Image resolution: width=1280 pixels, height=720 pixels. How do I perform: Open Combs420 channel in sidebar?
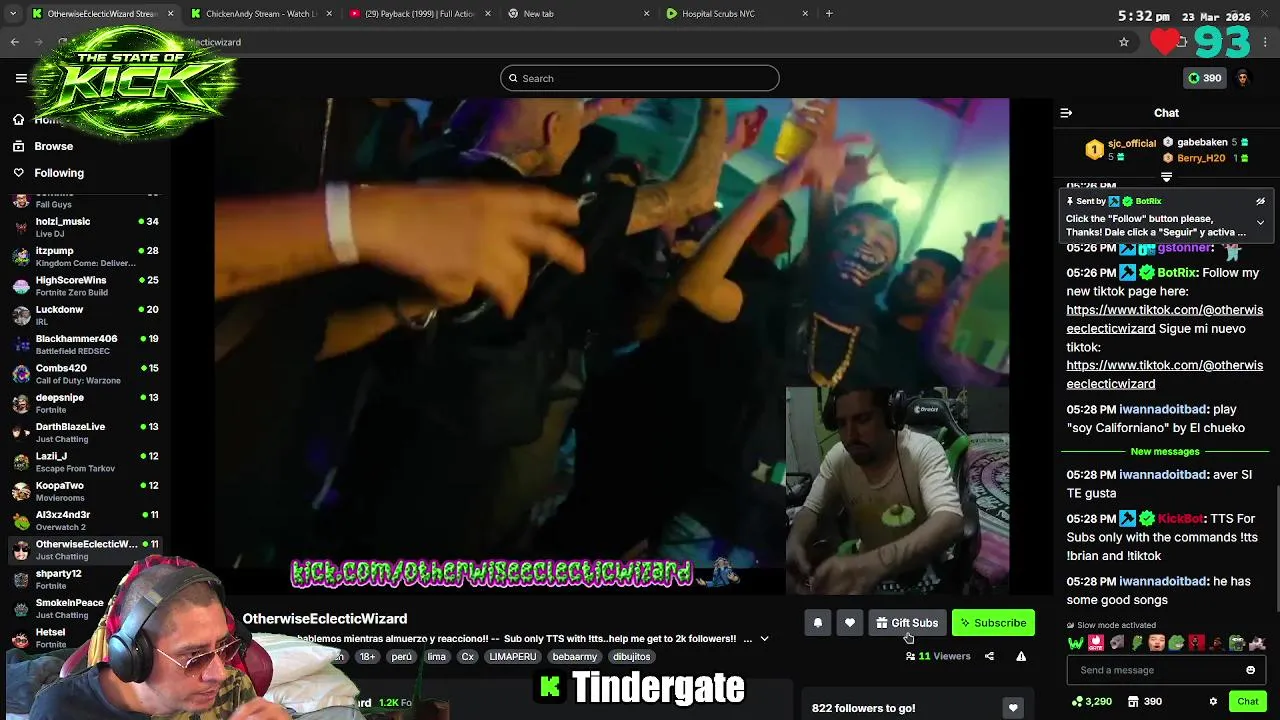84,374
